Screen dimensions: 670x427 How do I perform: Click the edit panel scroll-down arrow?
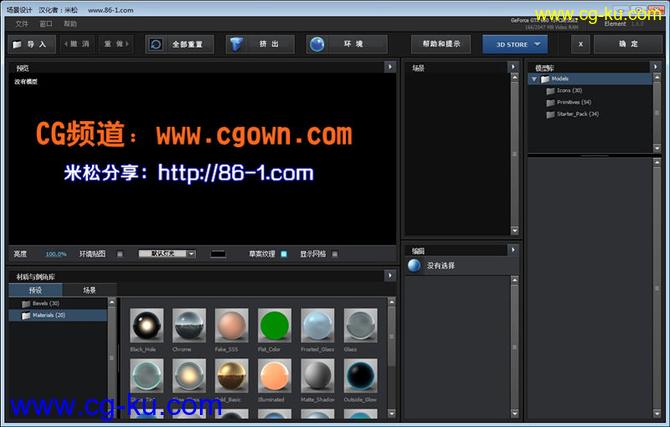tap(514, 413)
